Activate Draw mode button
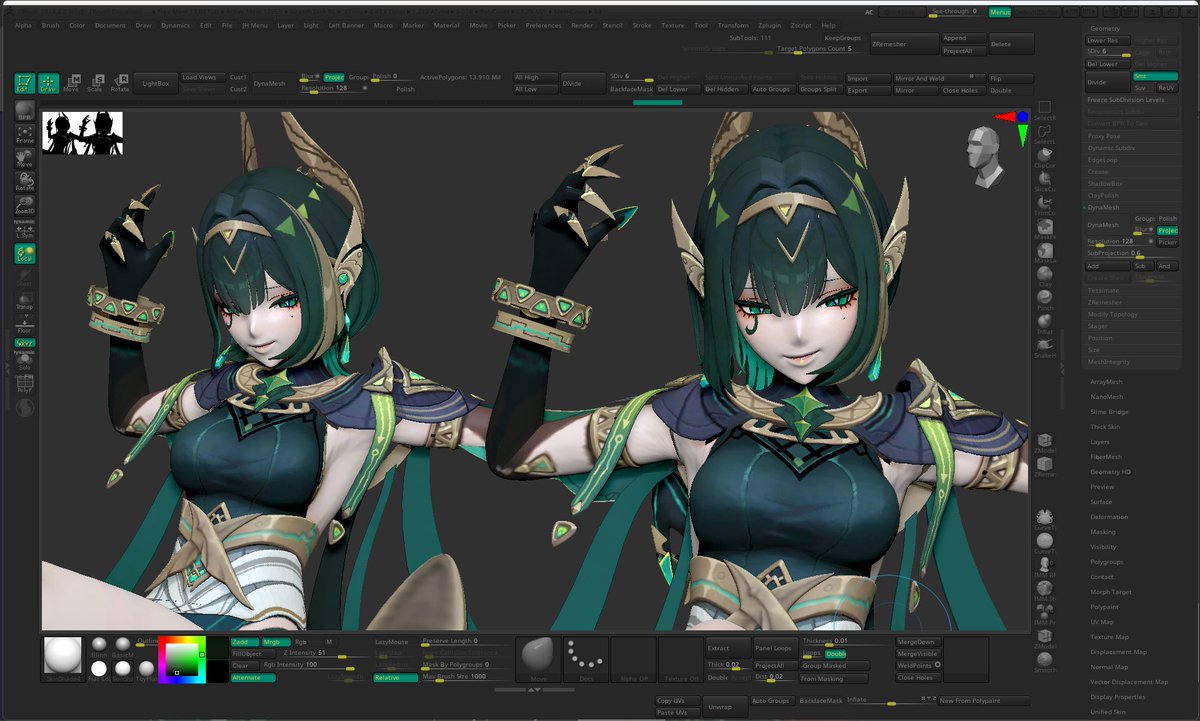Viewport: 1200px width, 721px height. click(x=49, y=83)
